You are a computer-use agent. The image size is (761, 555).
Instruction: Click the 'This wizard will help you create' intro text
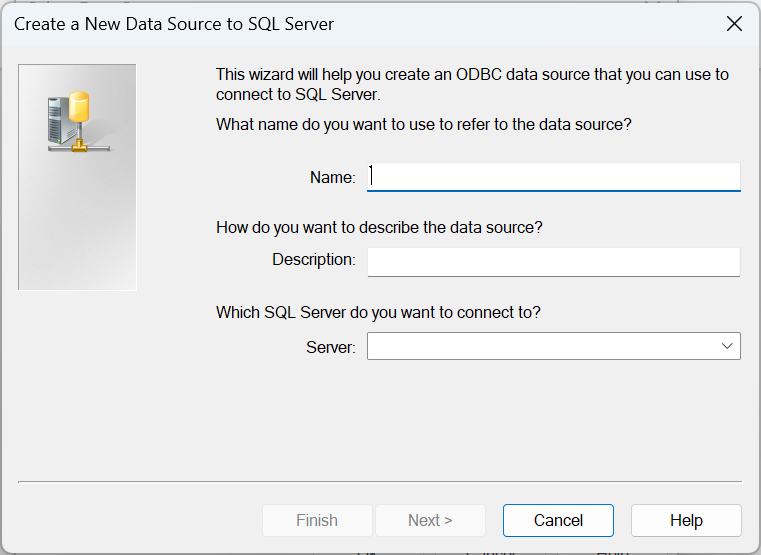(x=472, y=84)
